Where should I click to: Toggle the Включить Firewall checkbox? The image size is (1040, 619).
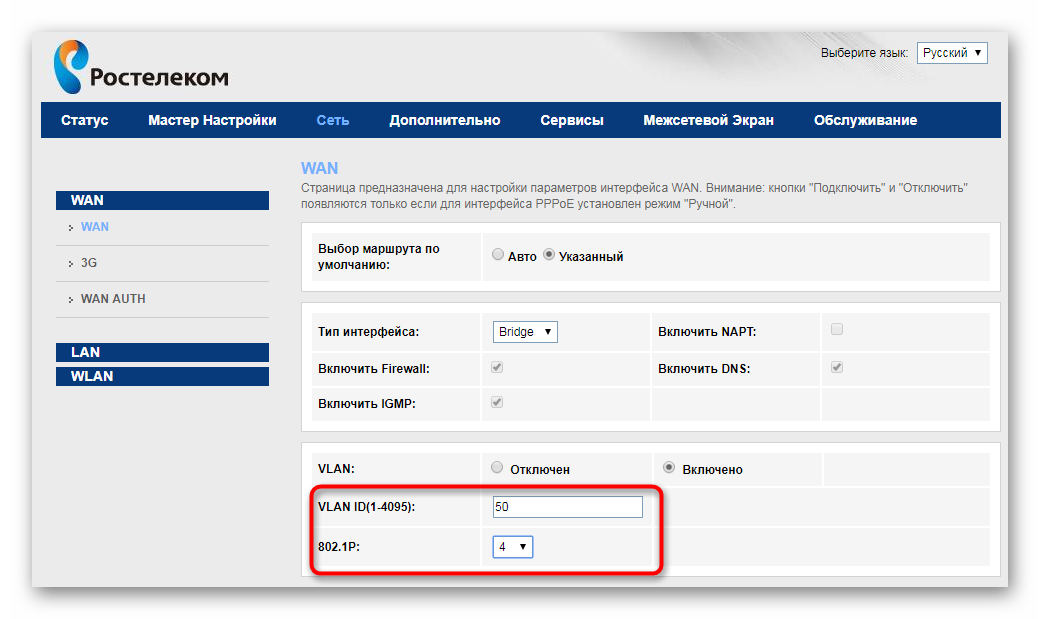(x=497, y=367)
